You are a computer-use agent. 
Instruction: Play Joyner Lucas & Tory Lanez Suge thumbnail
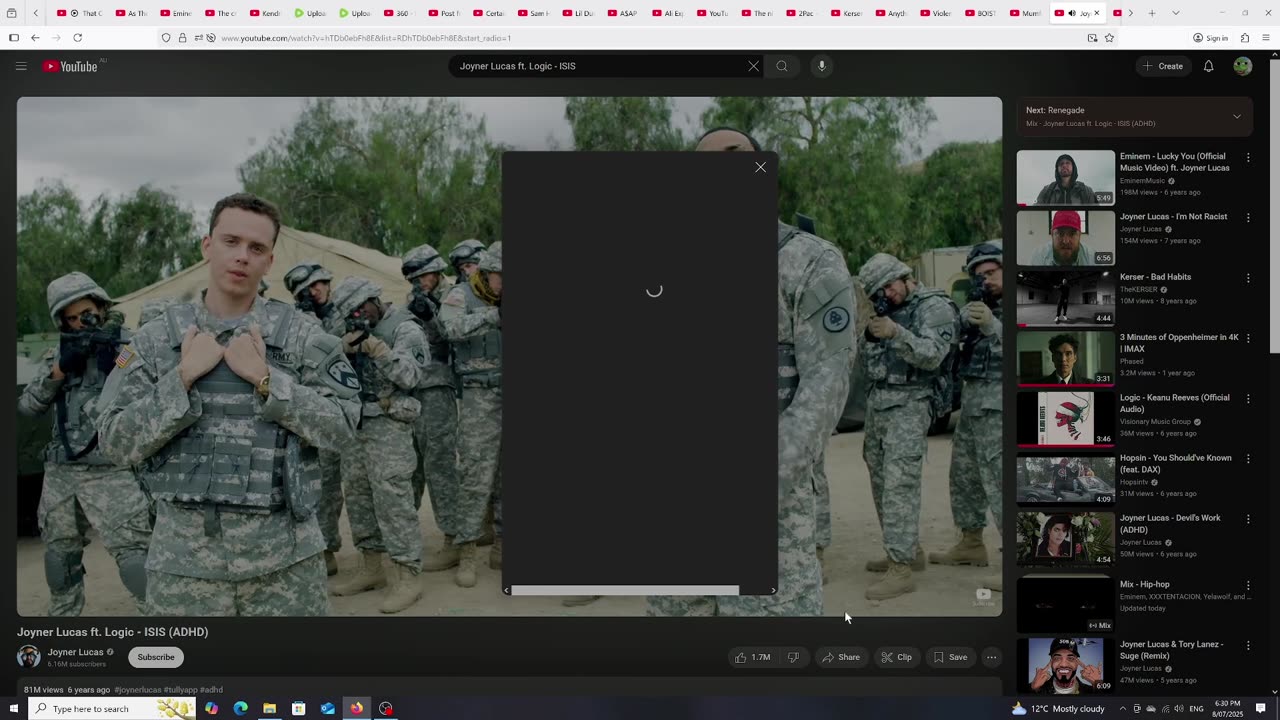pos(1065,665)
